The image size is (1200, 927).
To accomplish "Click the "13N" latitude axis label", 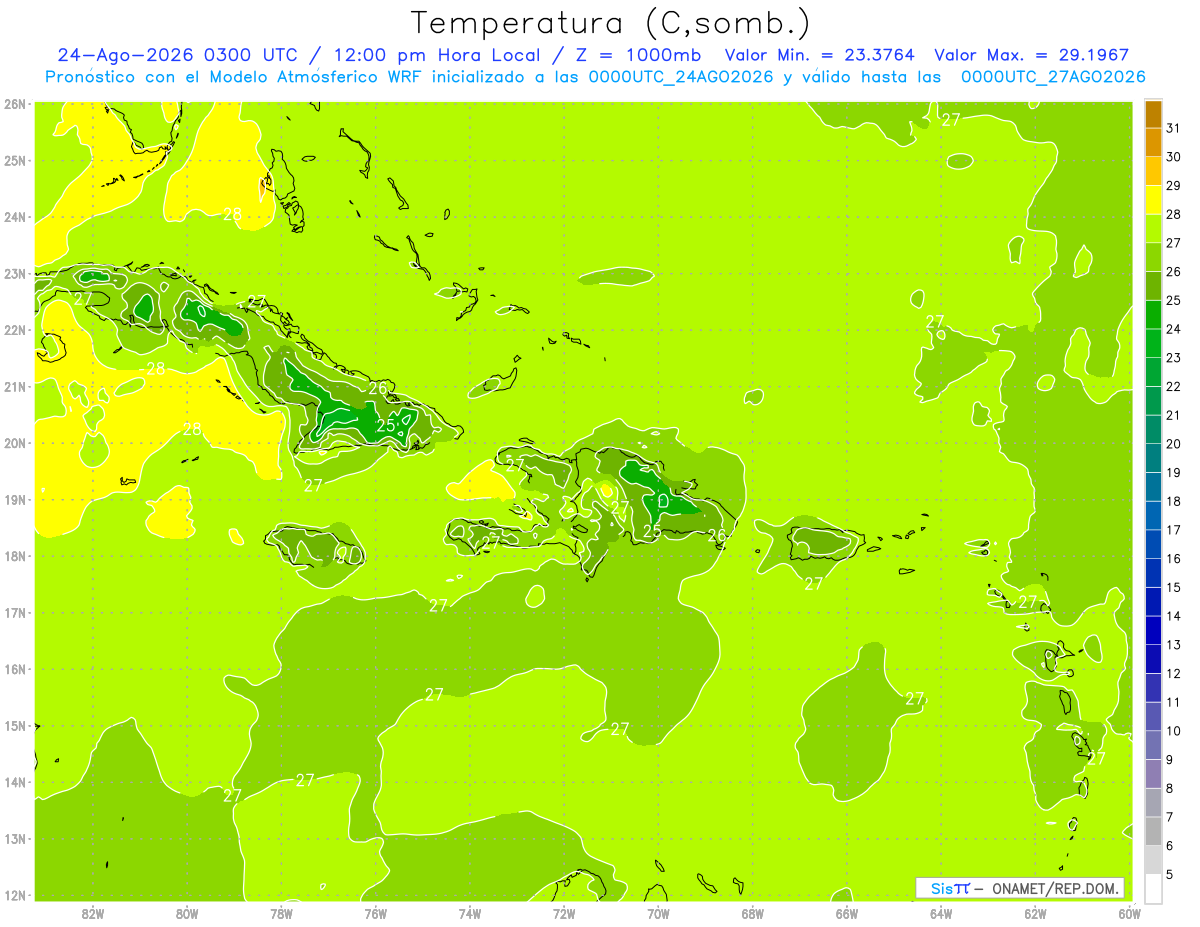I will click(15, 838).
